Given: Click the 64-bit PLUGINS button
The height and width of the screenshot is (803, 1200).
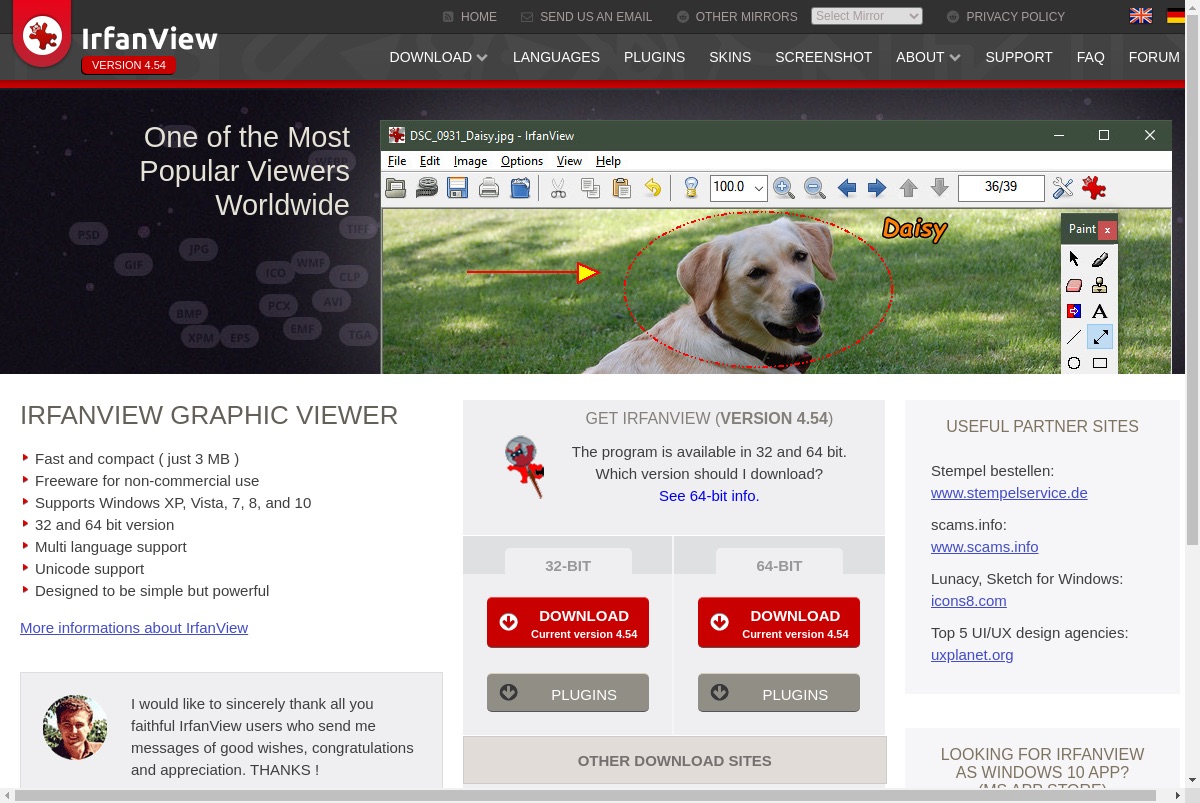Looking at the screenshot, I should 779,693.
